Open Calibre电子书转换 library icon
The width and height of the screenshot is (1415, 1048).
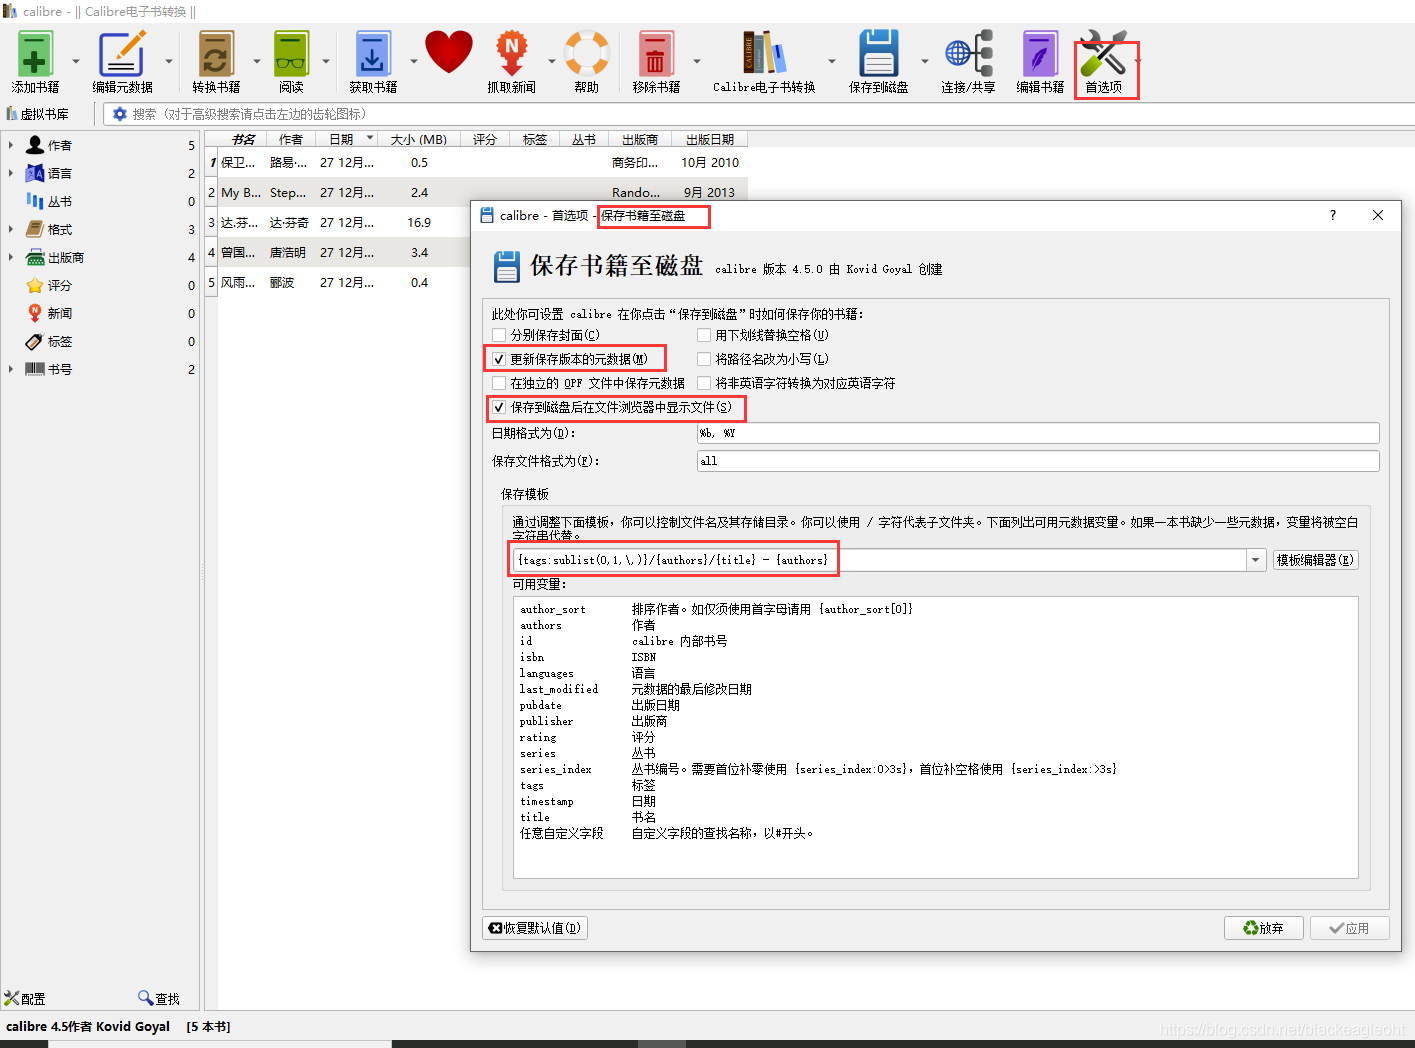764,54
